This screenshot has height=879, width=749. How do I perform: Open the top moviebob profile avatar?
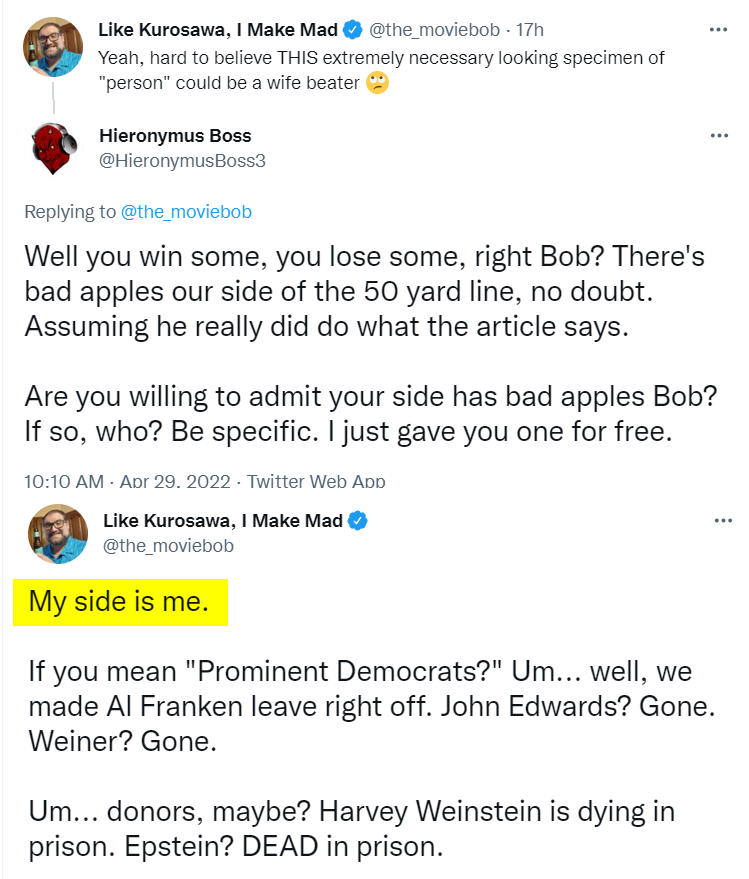53,47
